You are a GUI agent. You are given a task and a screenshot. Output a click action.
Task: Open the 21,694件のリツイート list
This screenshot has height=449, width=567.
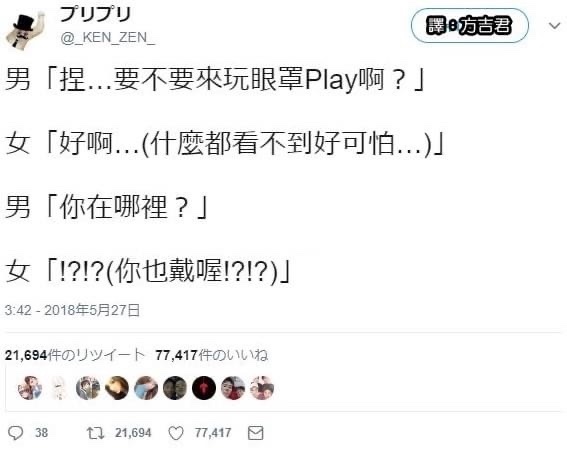(x=75, y=355)
